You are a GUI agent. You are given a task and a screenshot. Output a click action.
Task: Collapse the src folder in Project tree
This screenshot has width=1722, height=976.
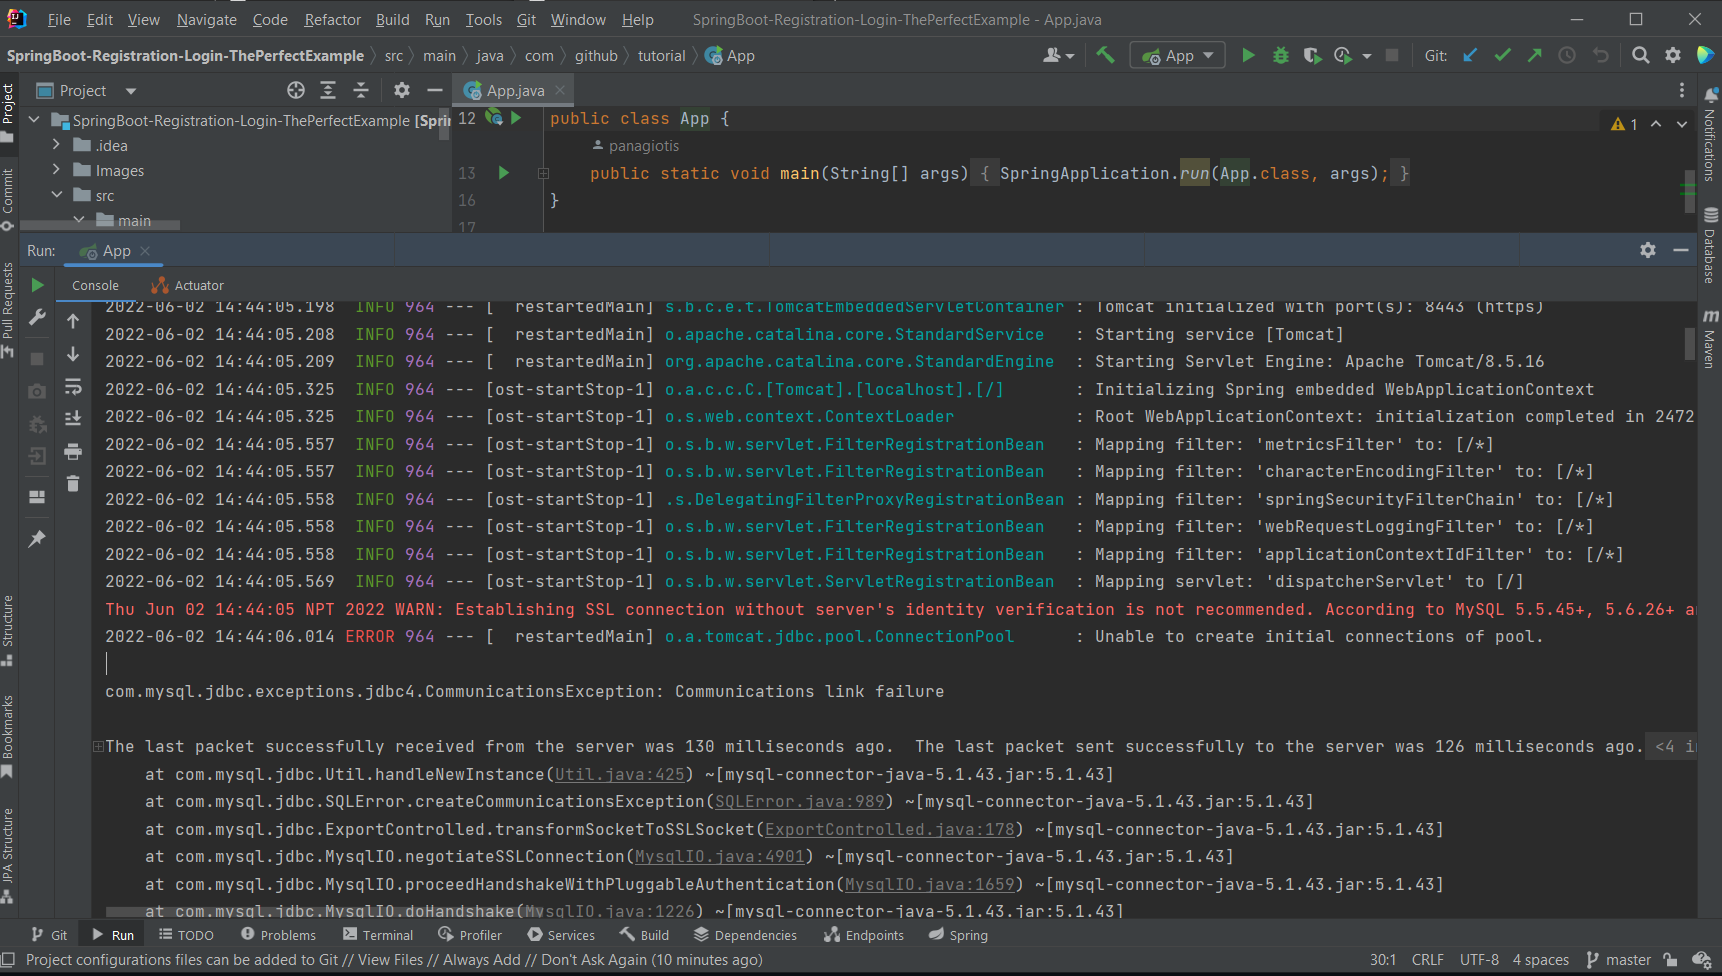coord(57,195)
